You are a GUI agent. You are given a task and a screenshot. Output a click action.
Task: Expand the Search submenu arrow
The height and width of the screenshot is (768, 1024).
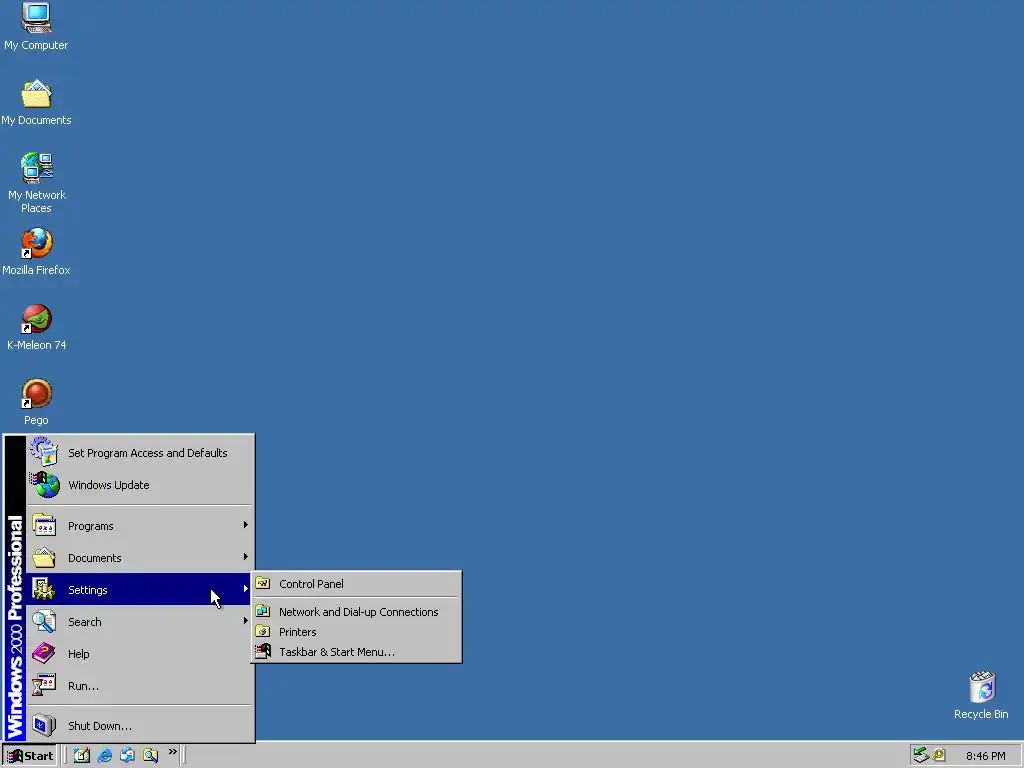point(246,620)
